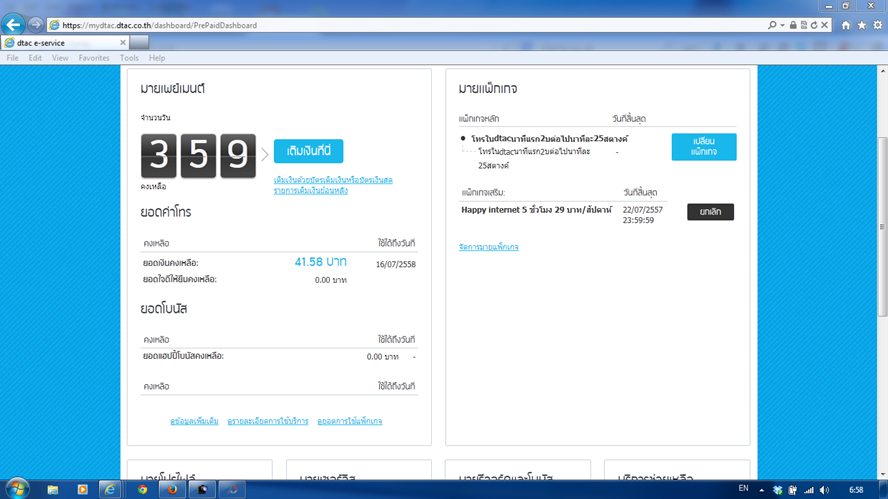The height and width of the screenshot is (499, 888).
Task: Click the taskbar clock 6:58
Action: pos(856,490)
